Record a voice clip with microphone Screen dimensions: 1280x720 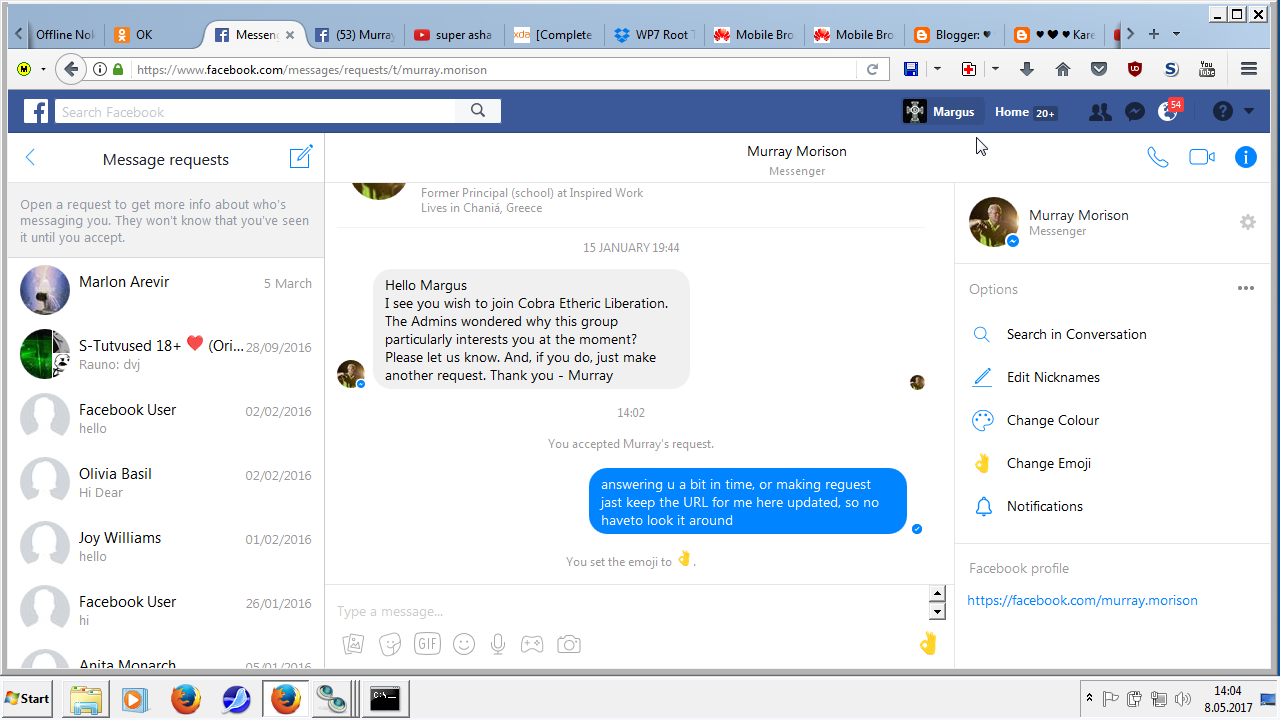498,644
